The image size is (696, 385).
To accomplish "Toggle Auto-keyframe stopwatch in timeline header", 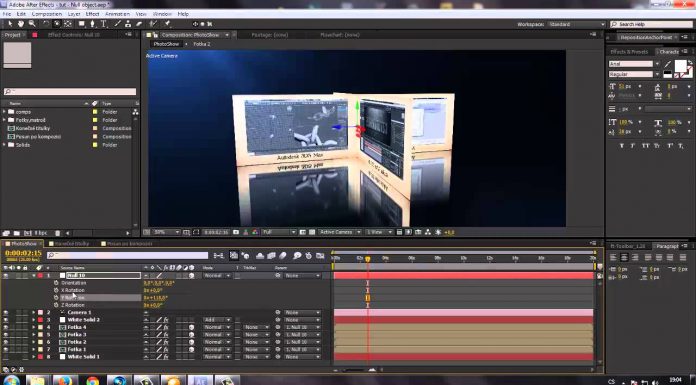I will pyautogui.click(x=308, y=255).
